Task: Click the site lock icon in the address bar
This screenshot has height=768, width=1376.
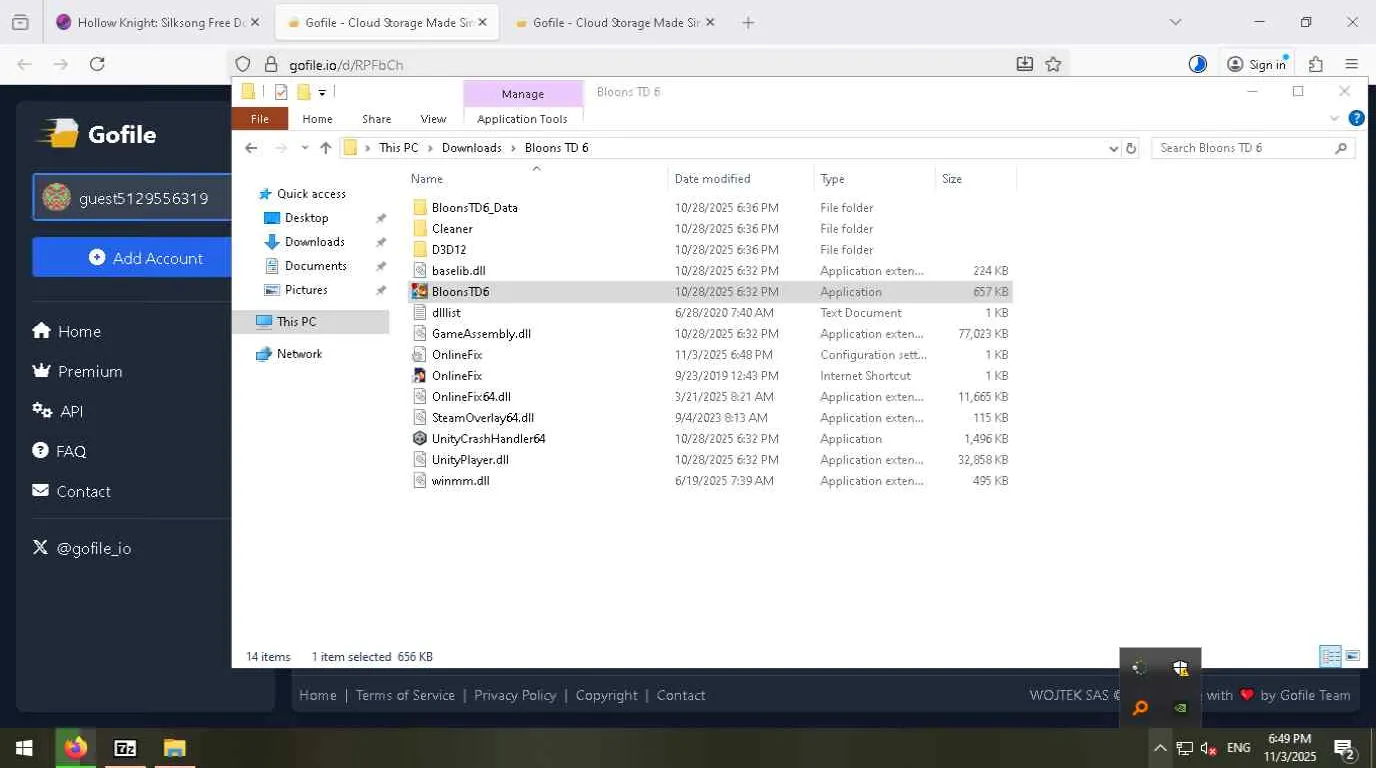Action: click(x=270, y=64)
